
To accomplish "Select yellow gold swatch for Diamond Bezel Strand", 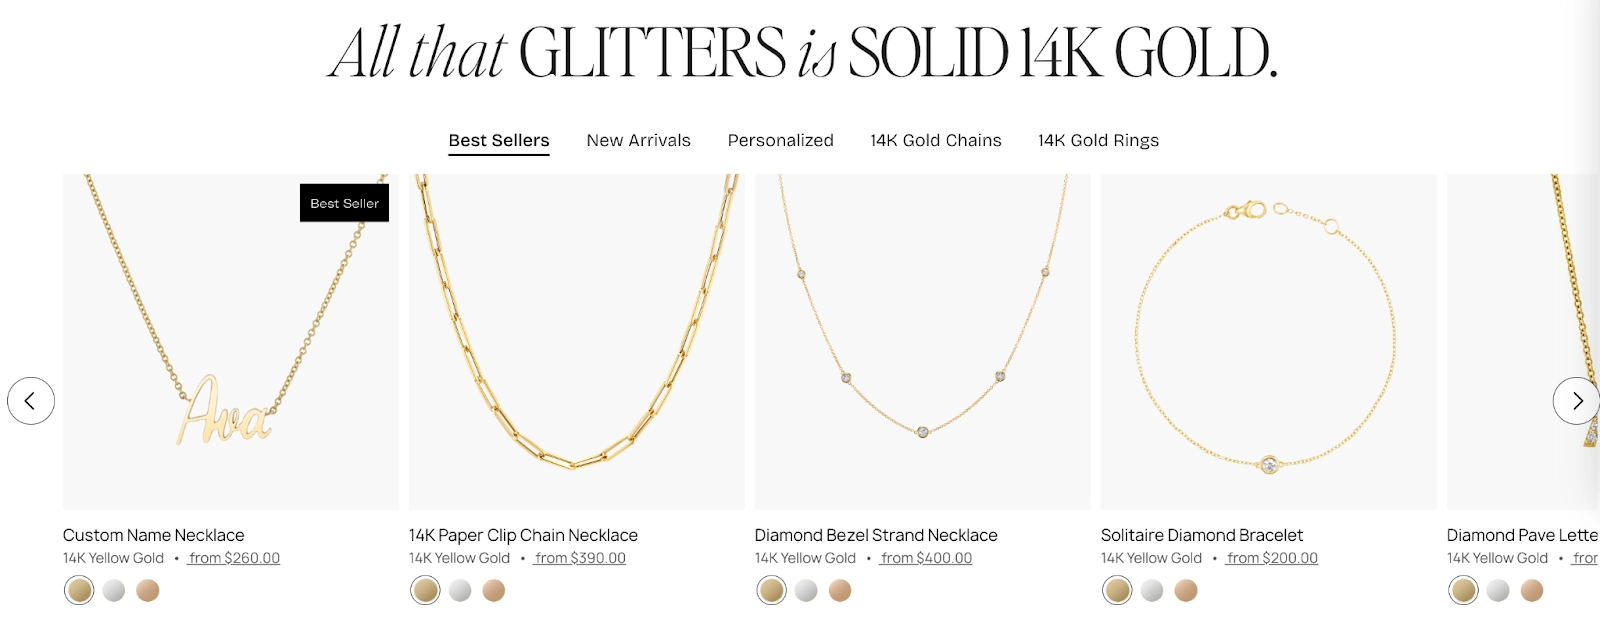I will point(770,591).
